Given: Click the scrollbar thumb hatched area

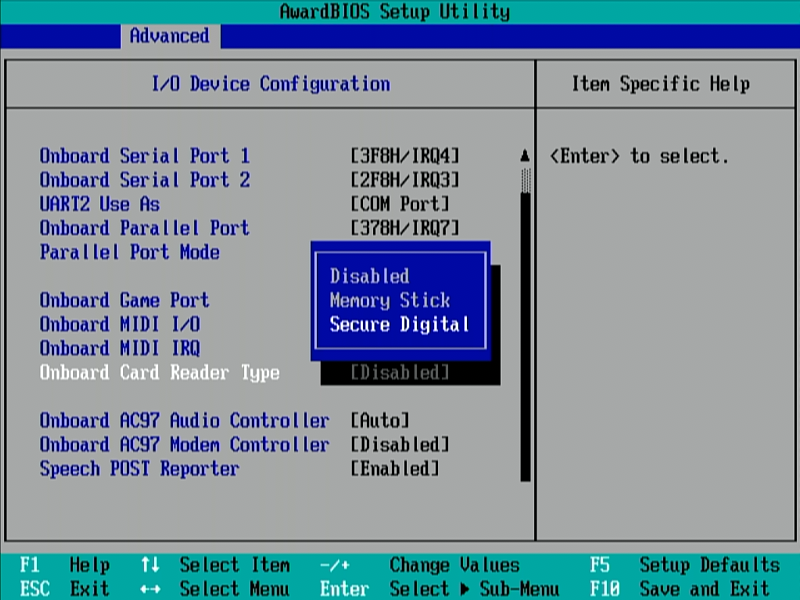Looking at the screenshot, I should [526, 181].
